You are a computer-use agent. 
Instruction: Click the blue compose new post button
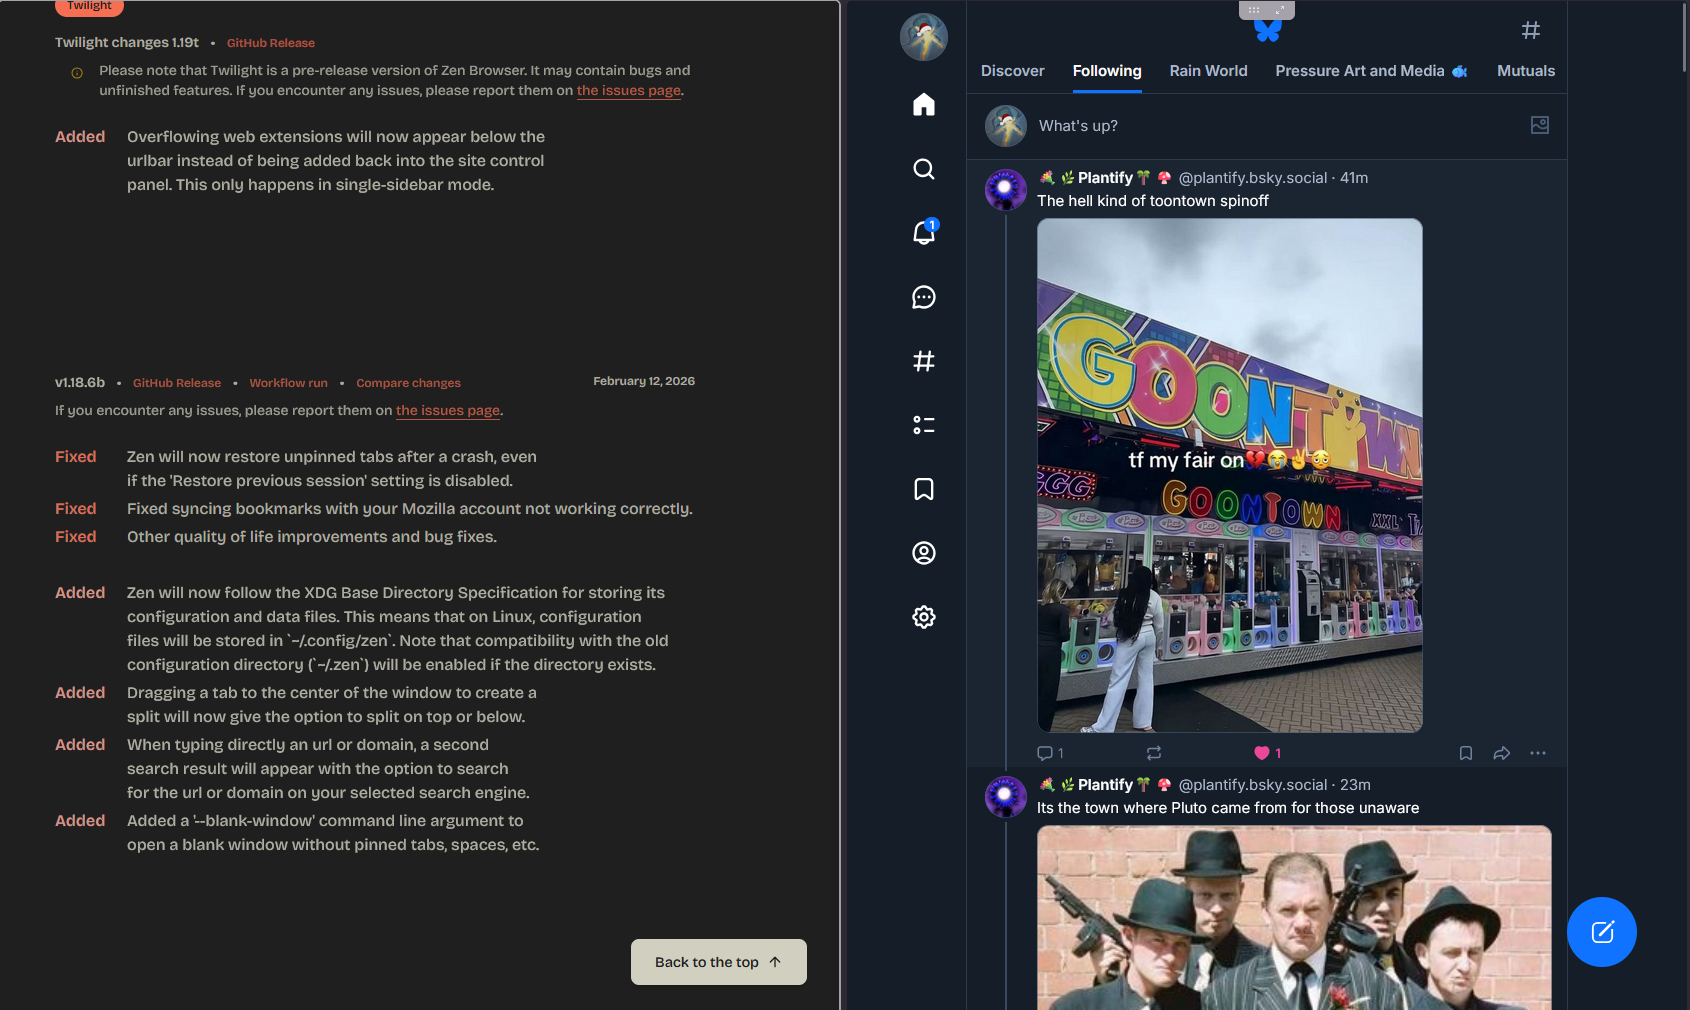(x=1601, y=932)
